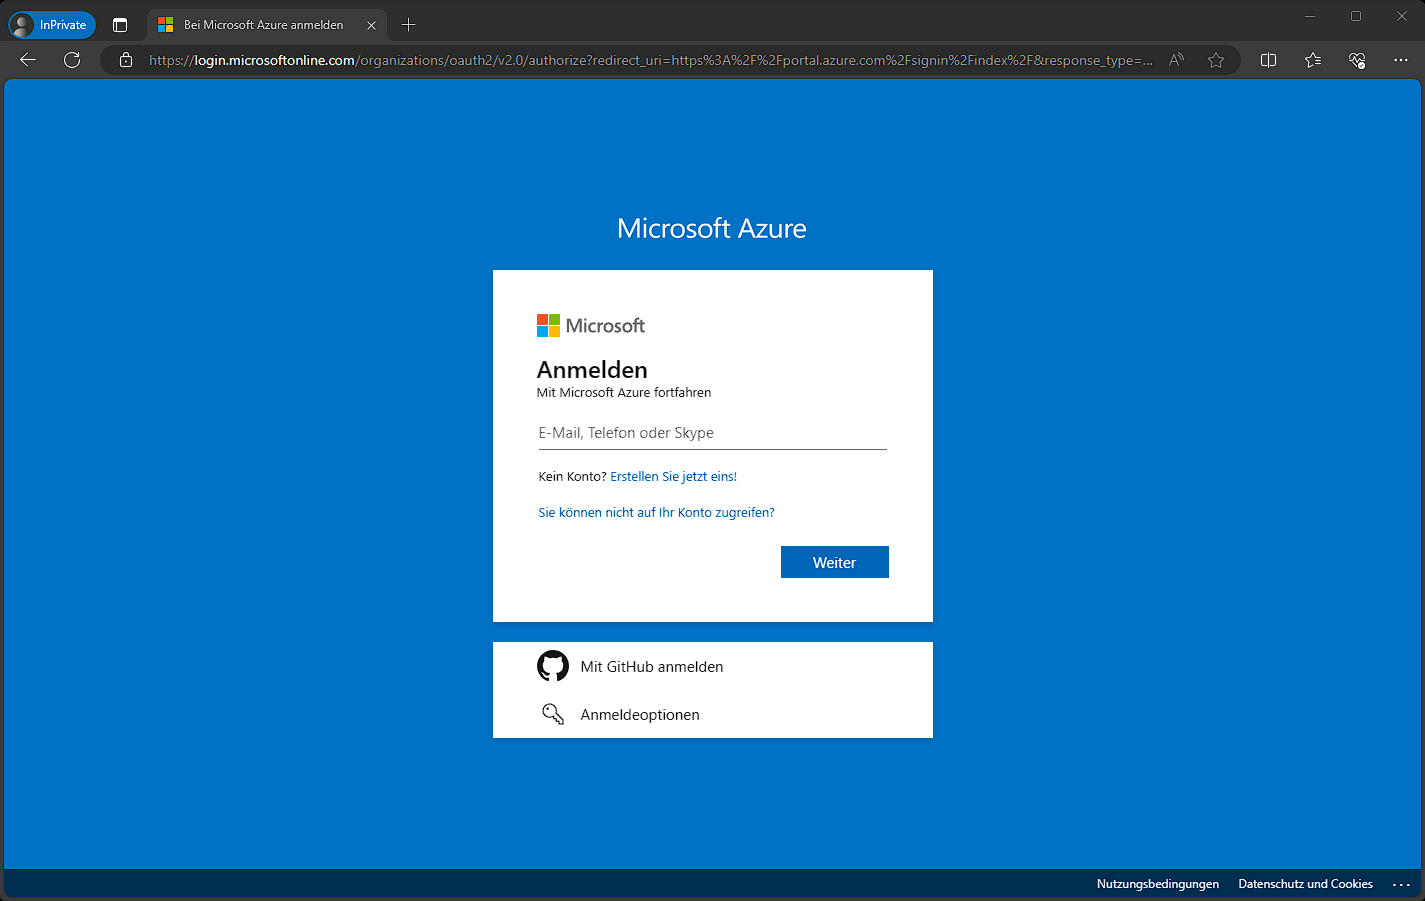Expand Anmeldeoptionen sign-in options
The image size is (1425, 901).
[x=639, y=715]
